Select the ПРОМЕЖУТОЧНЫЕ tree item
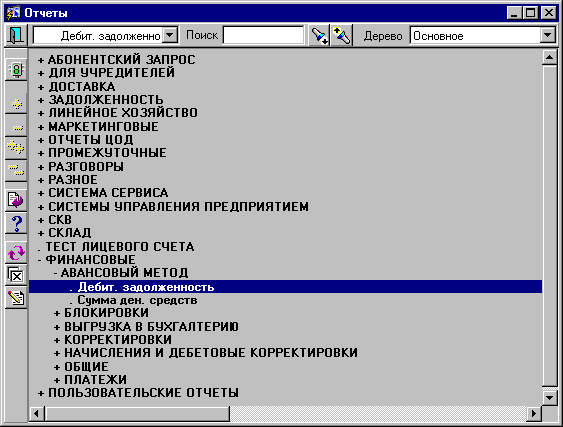Image resolution: width=563 pixels, height=427 pixels. coord(107,153)
